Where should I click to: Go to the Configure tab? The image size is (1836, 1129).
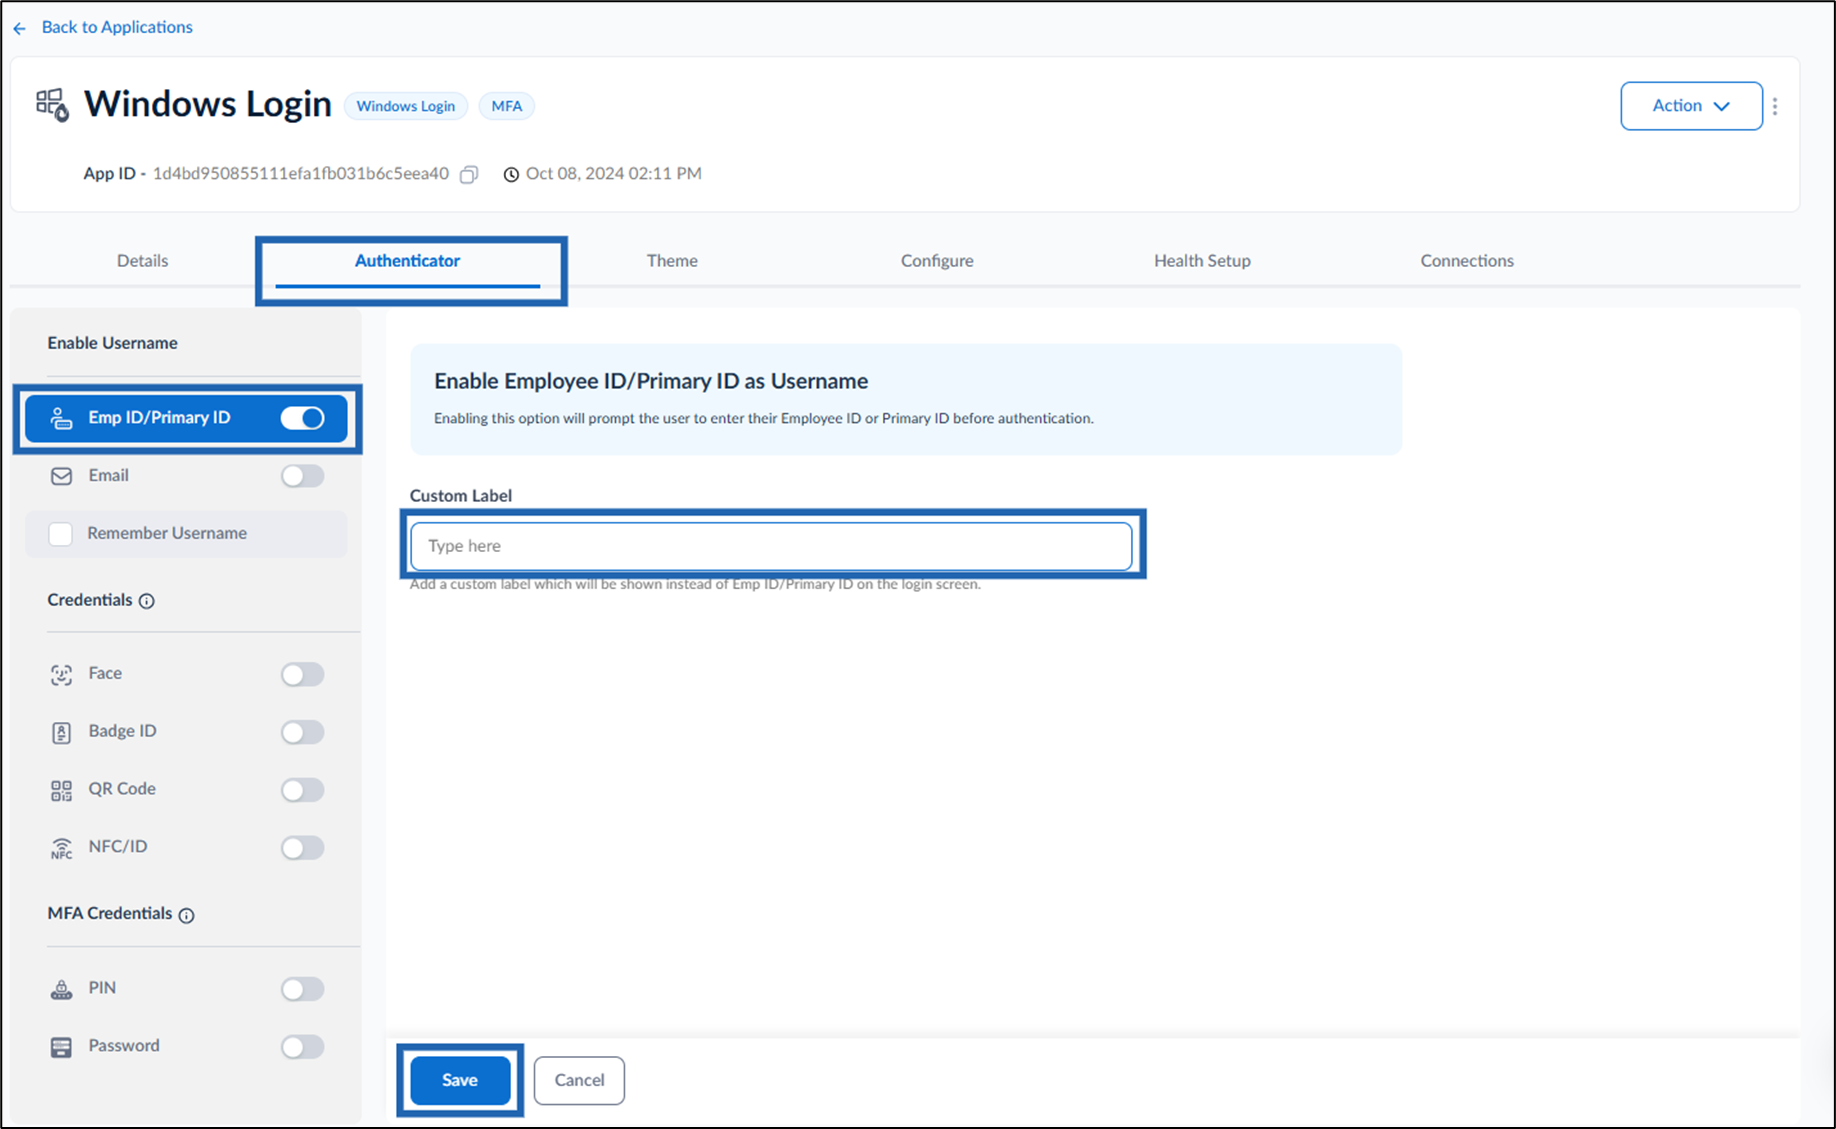click(937, 261)
